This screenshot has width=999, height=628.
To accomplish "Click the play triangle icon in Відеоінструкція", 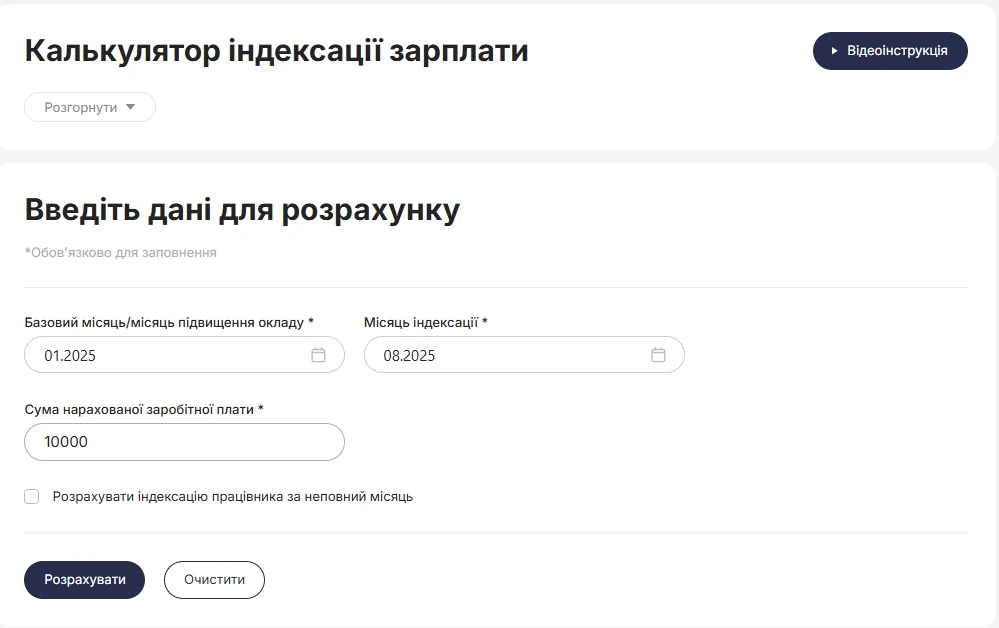I will pos(834,51).
